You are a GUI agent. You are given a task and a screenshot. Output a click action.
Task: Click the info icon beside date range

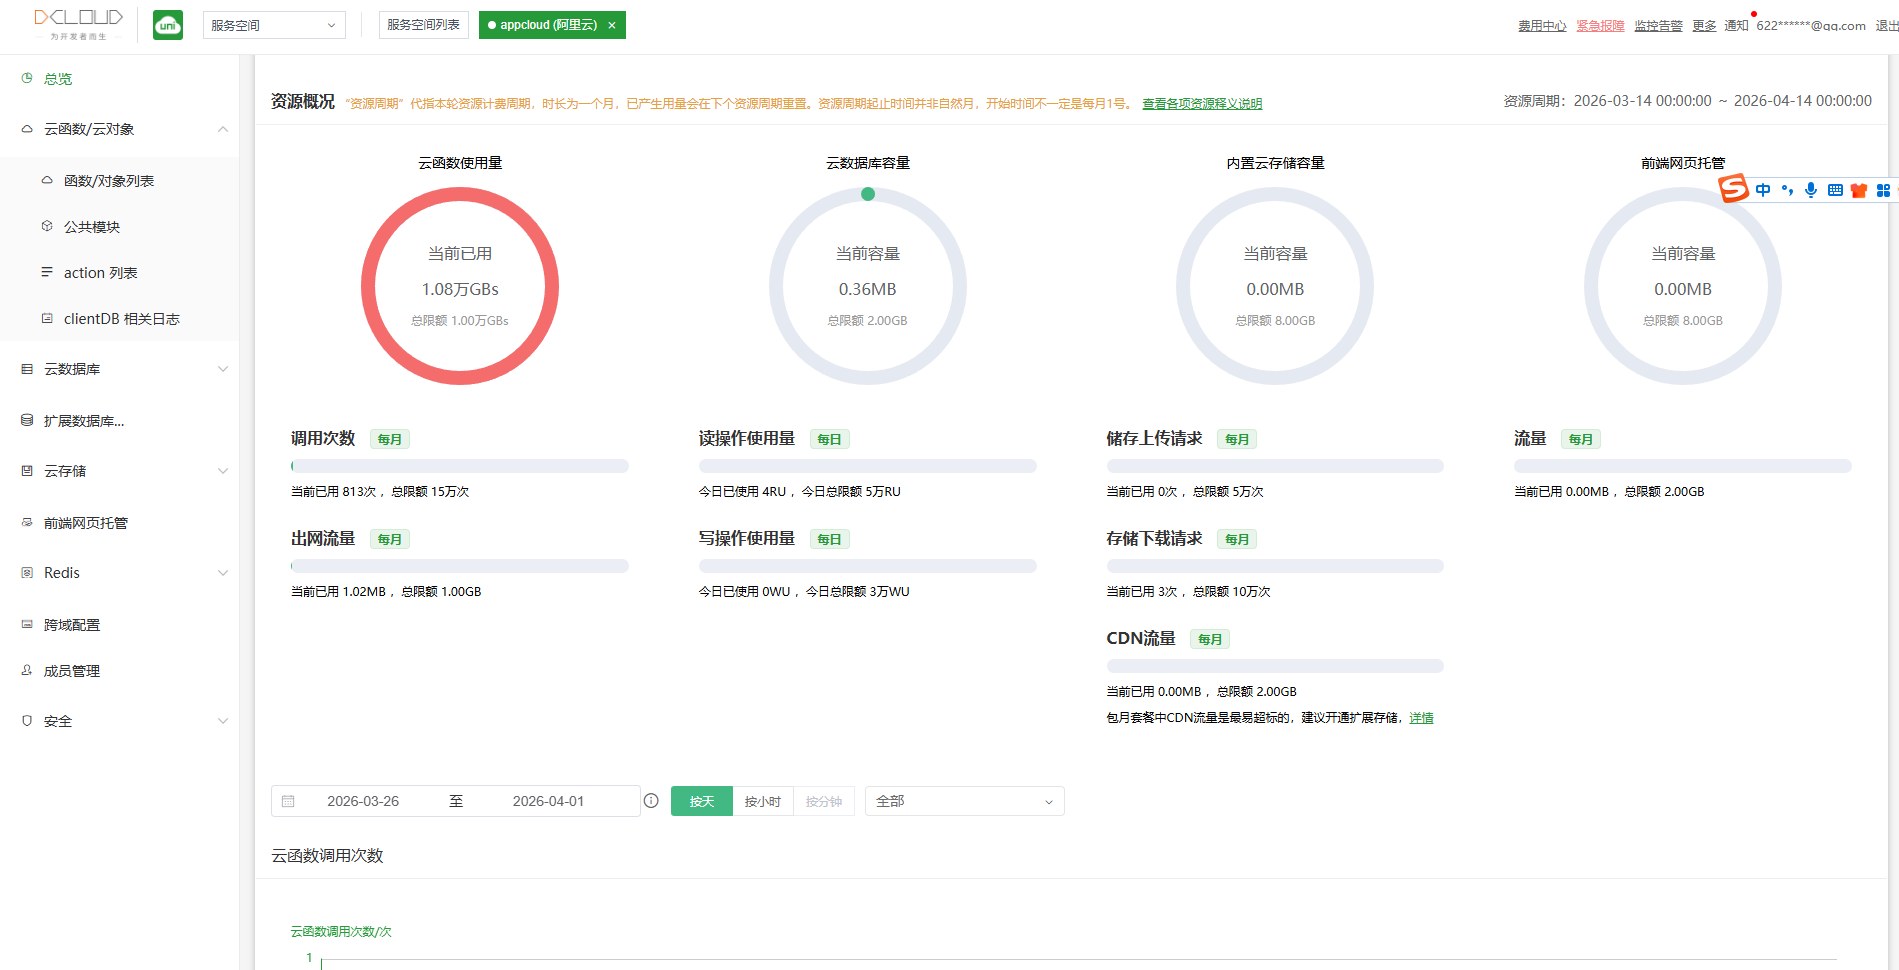651,801
